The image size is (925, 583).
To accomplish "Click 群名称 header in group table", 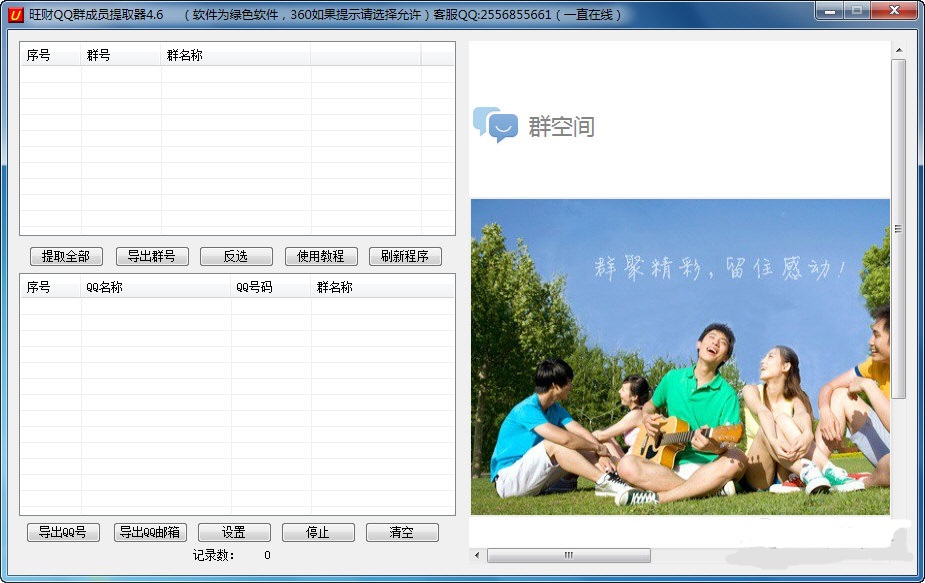I will pos(236,55).
